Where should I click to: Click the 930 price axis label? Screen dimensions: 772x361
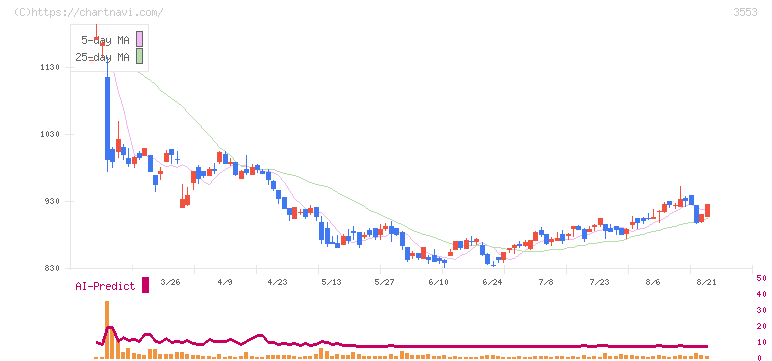pyautogui.click(x=53, y=201)
